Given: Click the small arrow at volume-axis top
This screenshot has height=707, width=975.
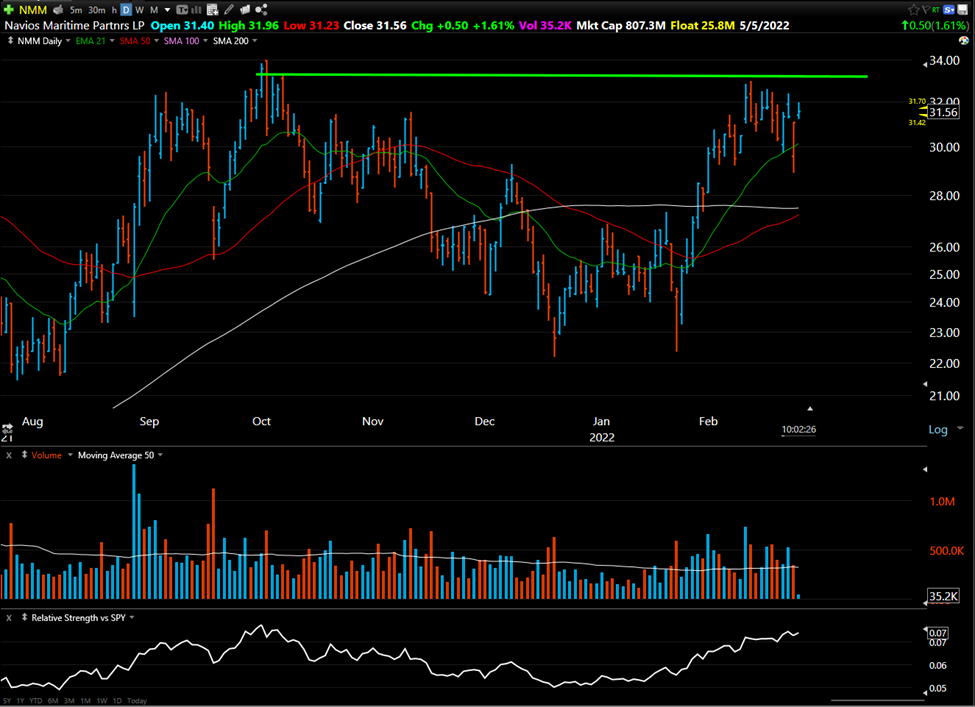Looking at the screenshot, I should click(925, 469).
